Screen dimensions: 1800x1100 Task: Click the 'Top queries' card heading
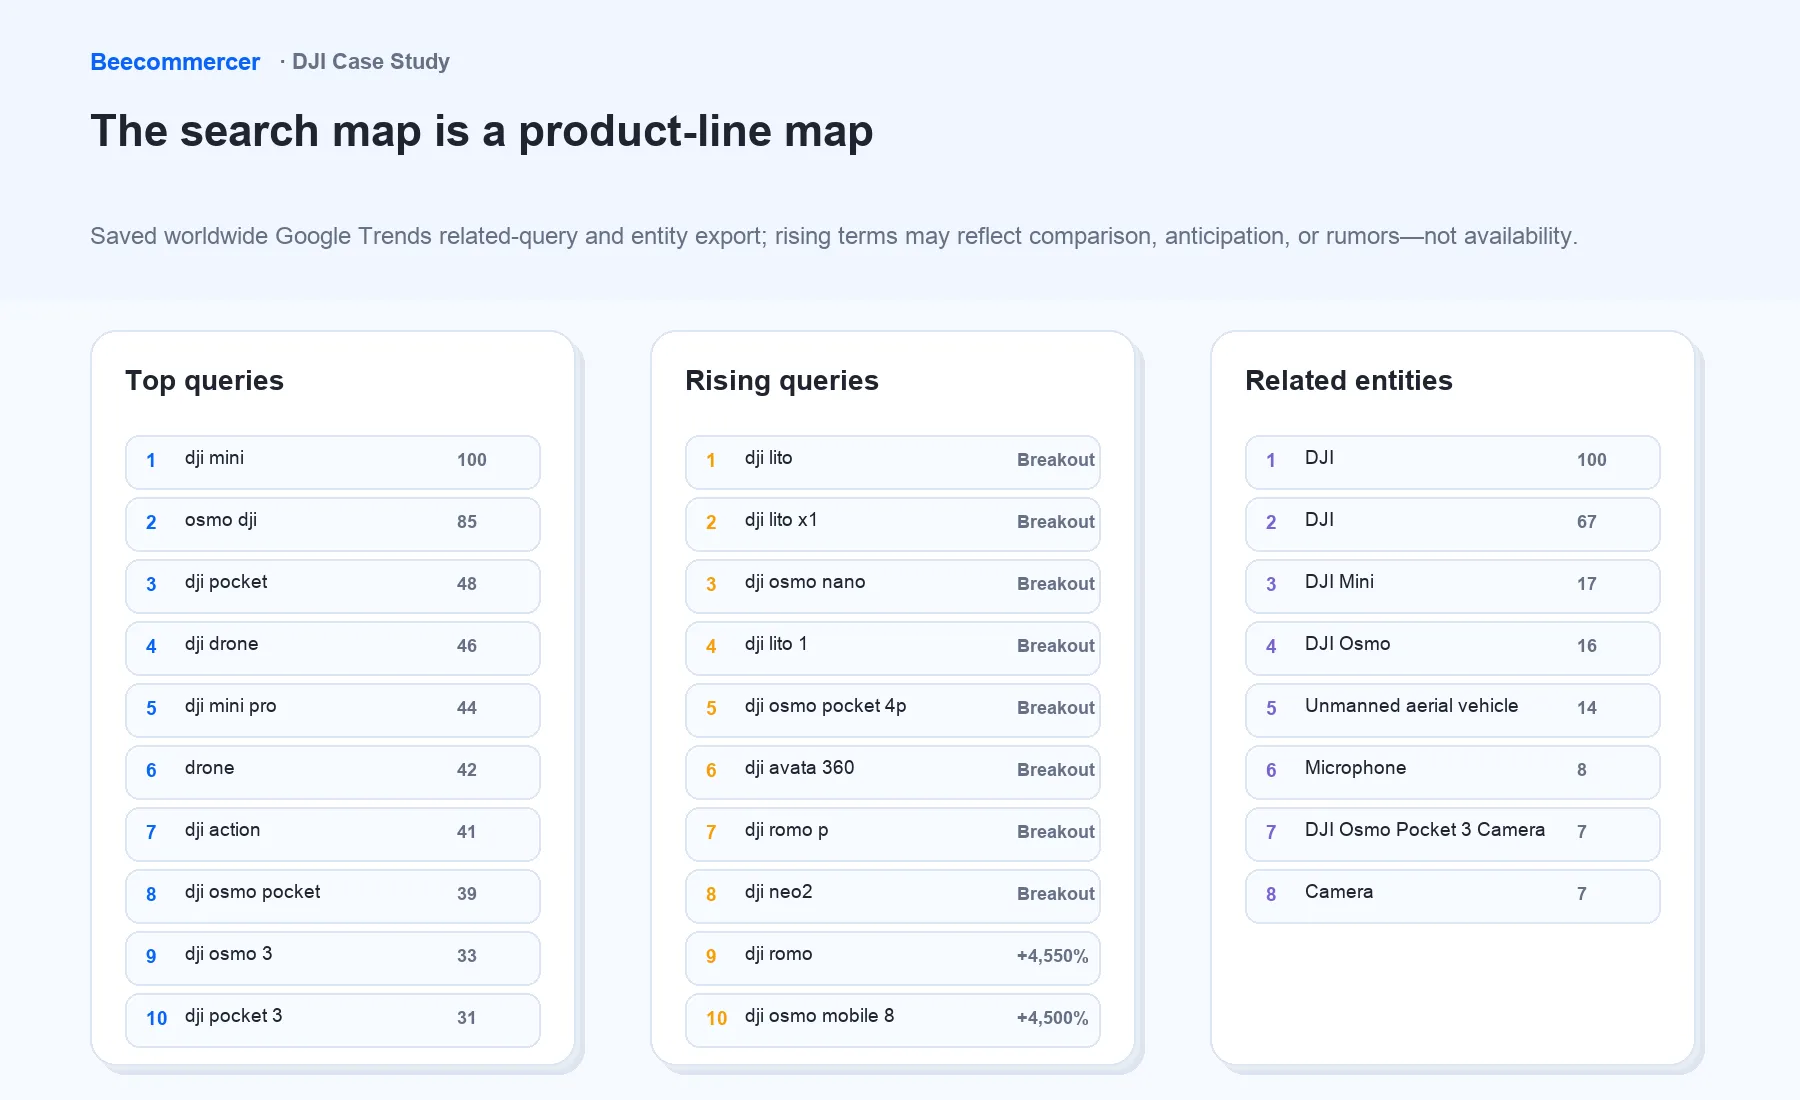point(204,381)
